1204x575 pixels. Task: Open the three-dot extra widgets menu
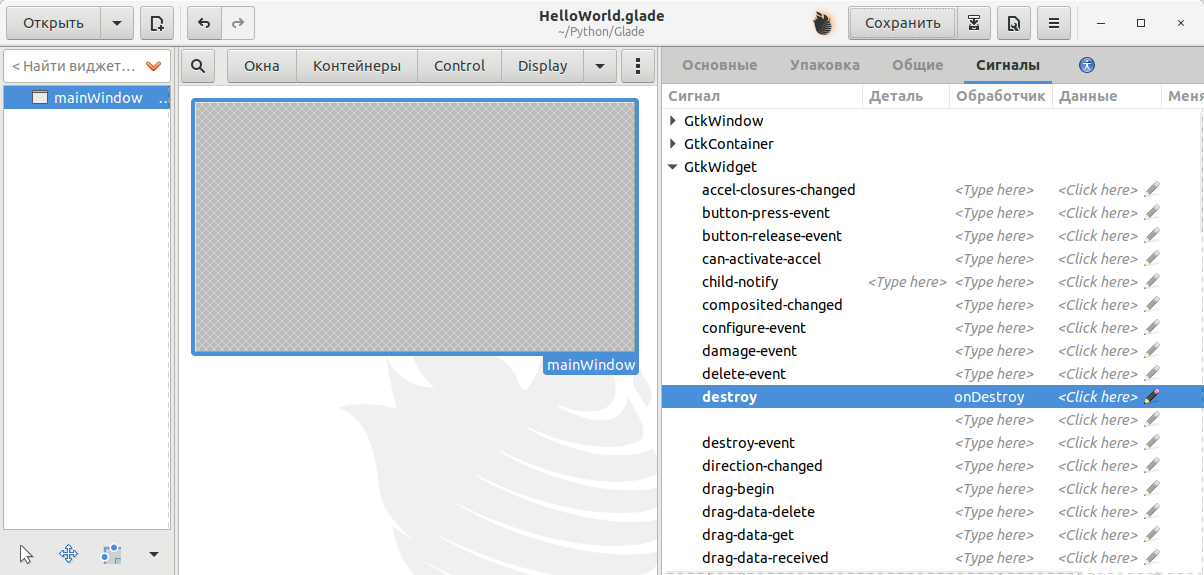(x=638, y=66)
